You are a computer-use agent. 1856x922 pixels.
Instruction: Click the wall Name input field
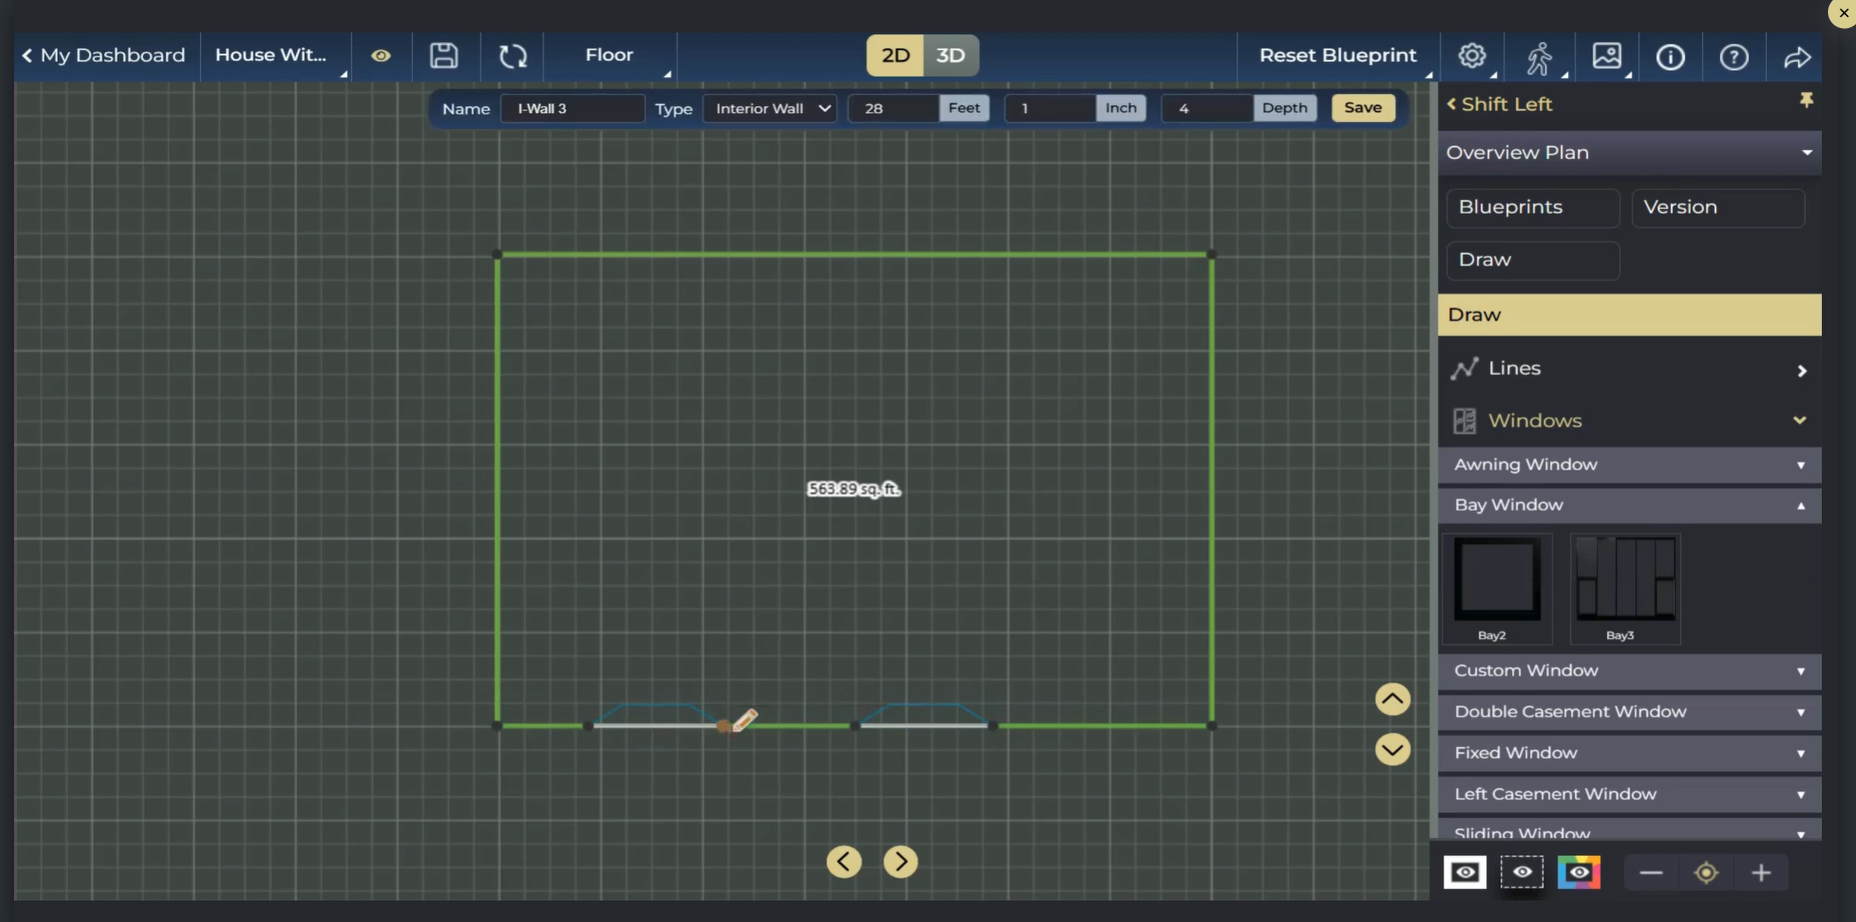(572, 108)
